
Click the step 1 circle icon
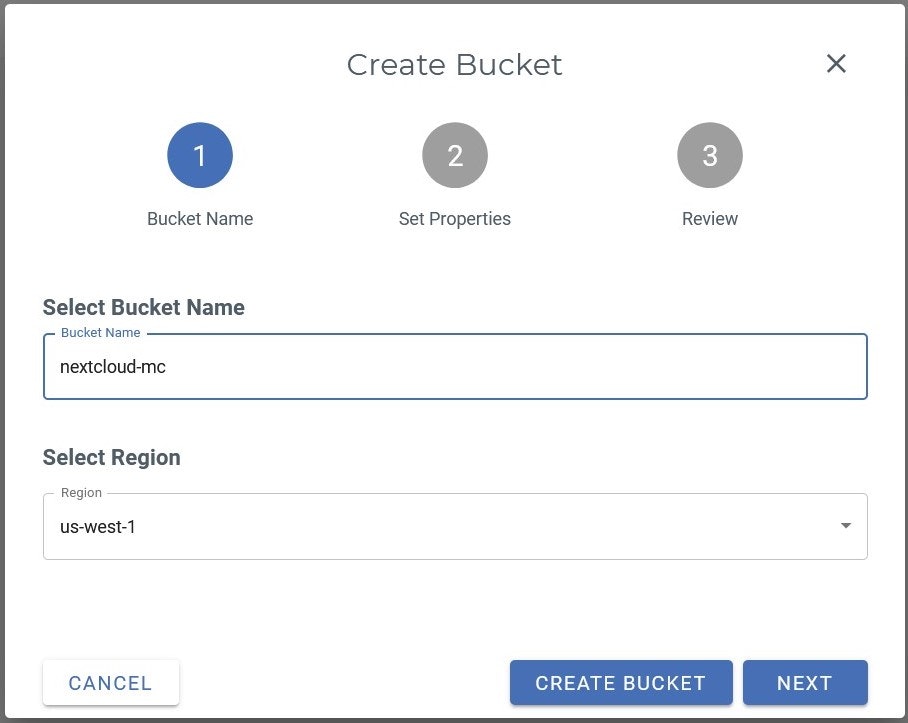click(200, 155)
